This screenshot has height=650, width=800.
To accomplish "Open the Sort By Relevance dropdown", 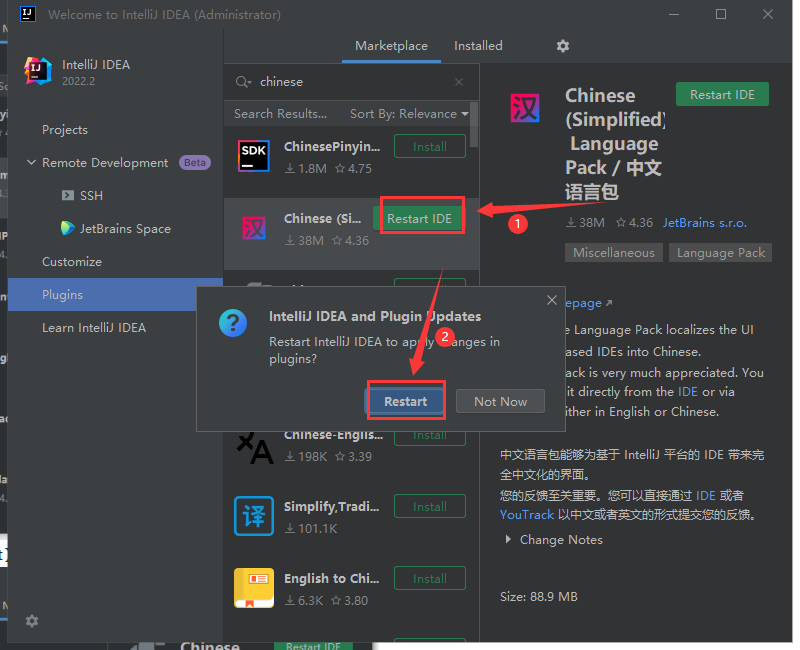I will (409, 114).
